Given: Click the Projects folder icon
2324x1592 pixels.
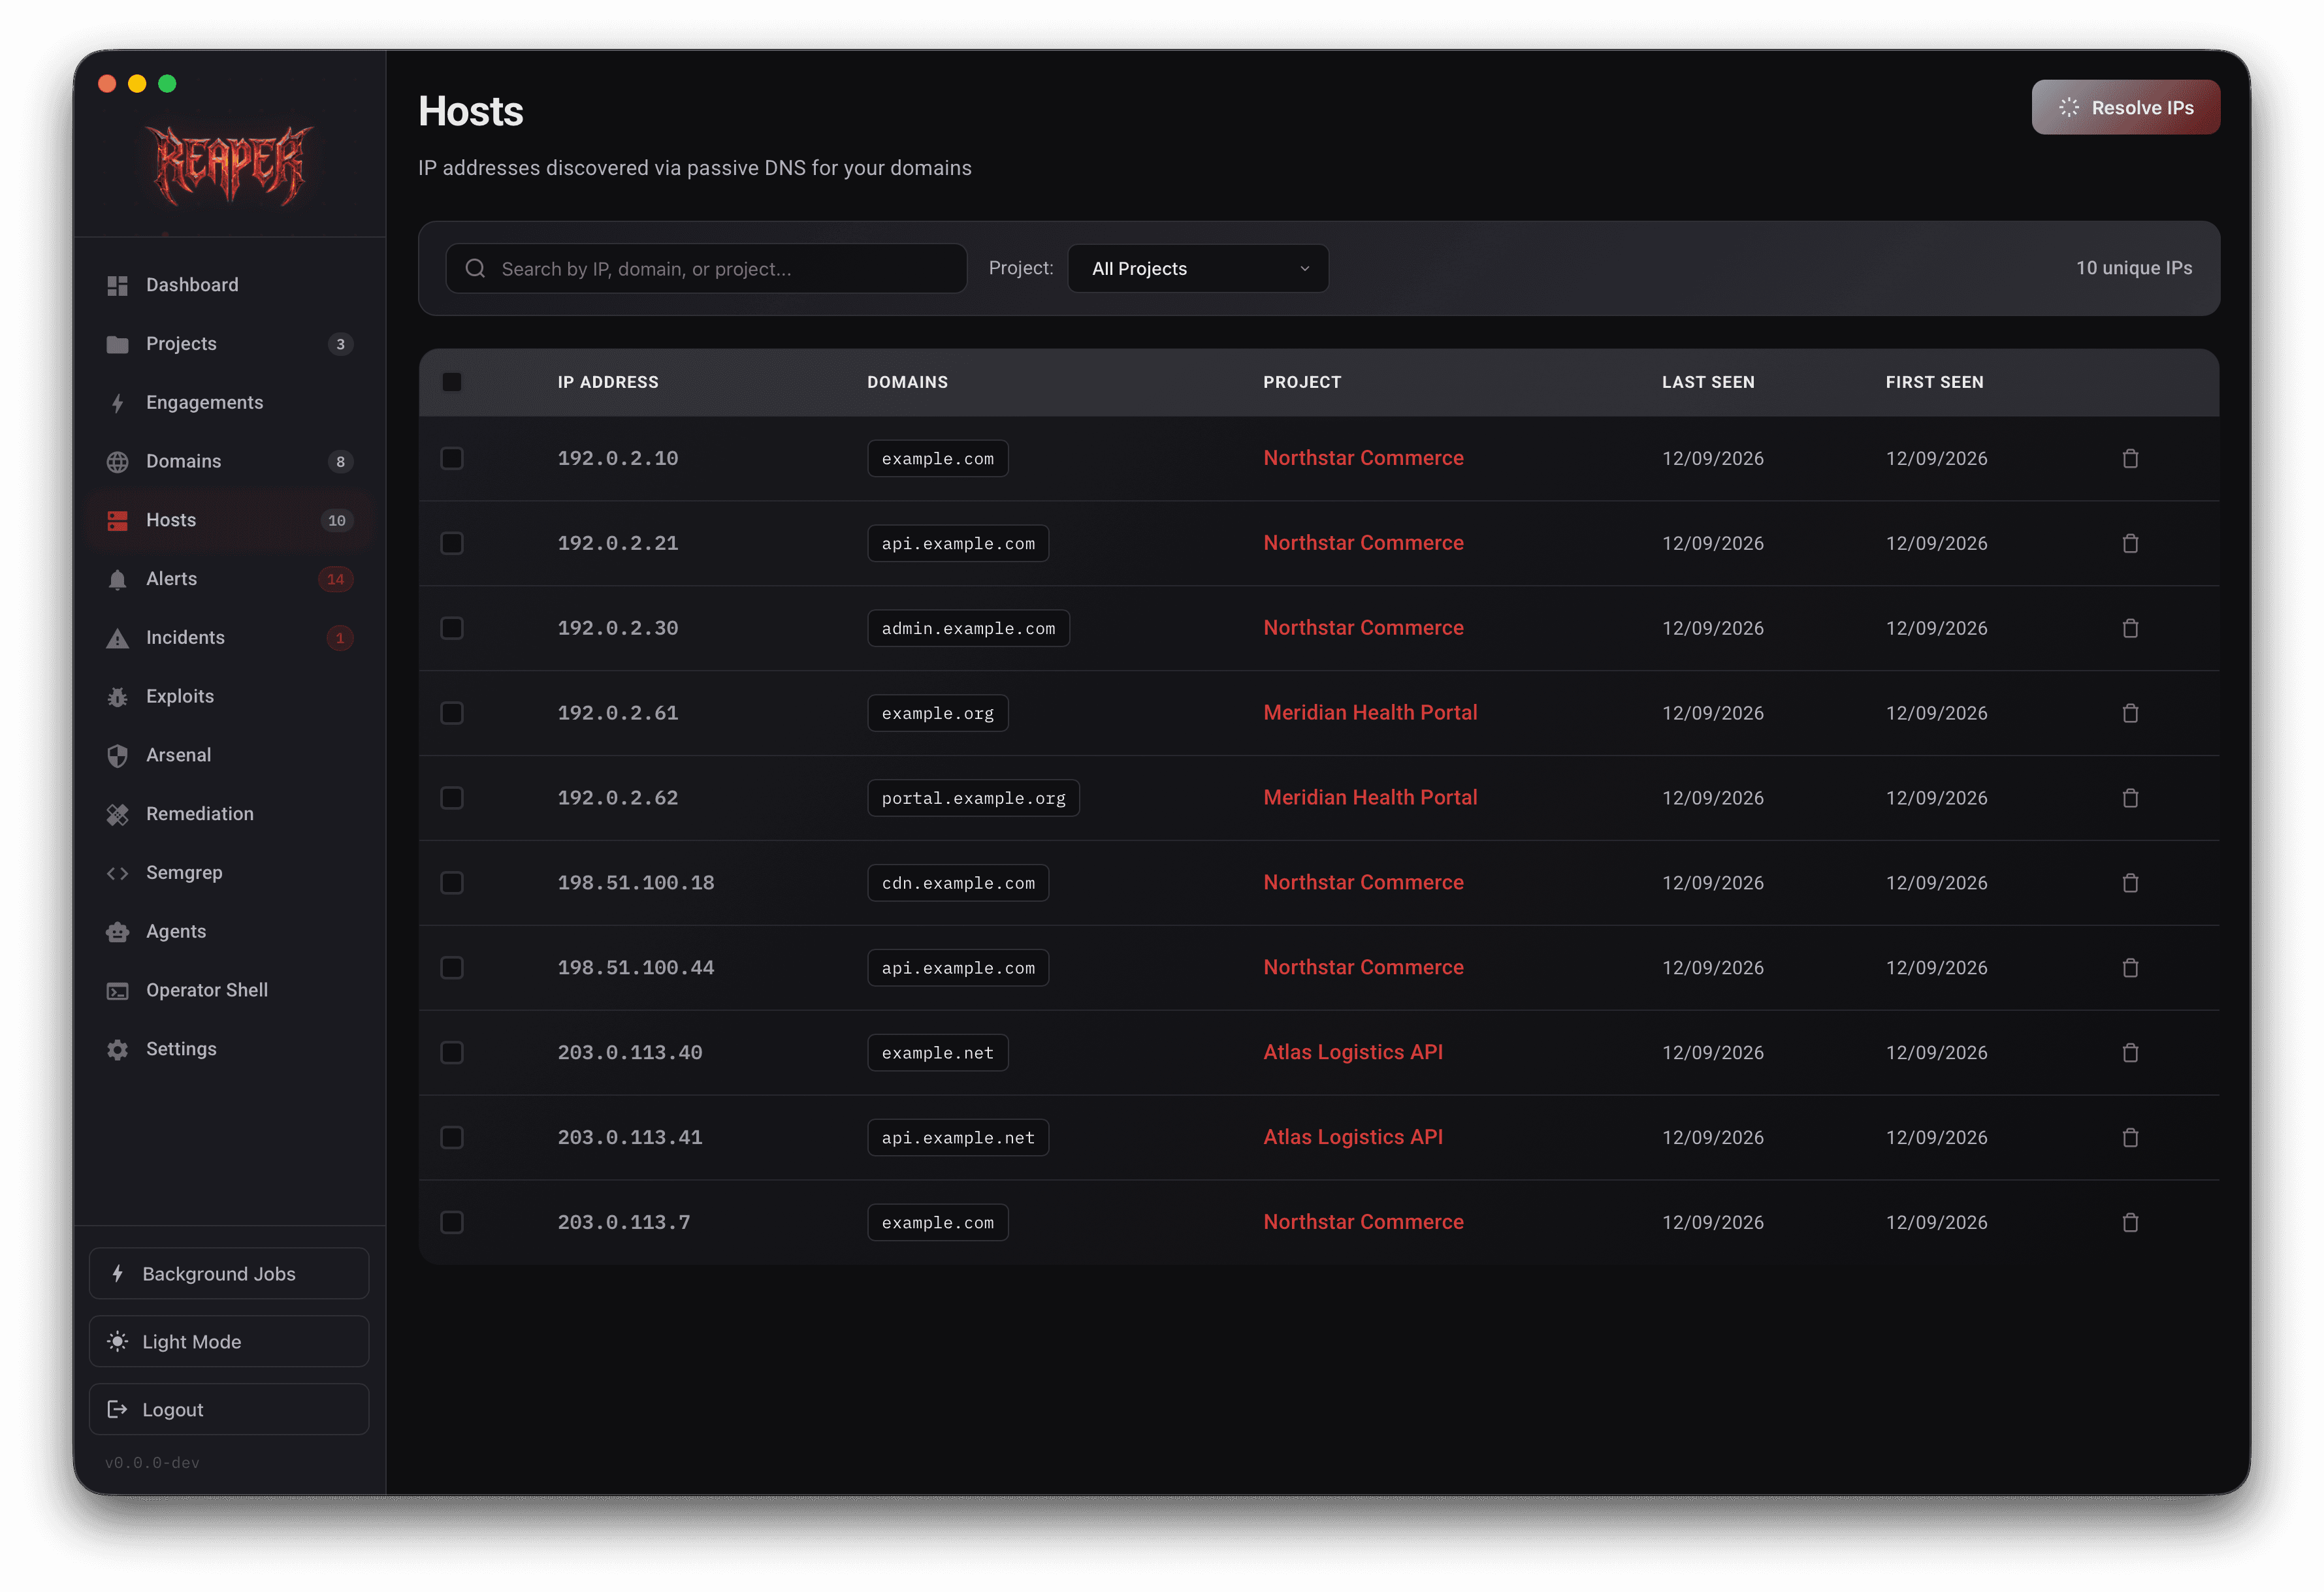Looking at the screenshot, I should tap(117, 344).
